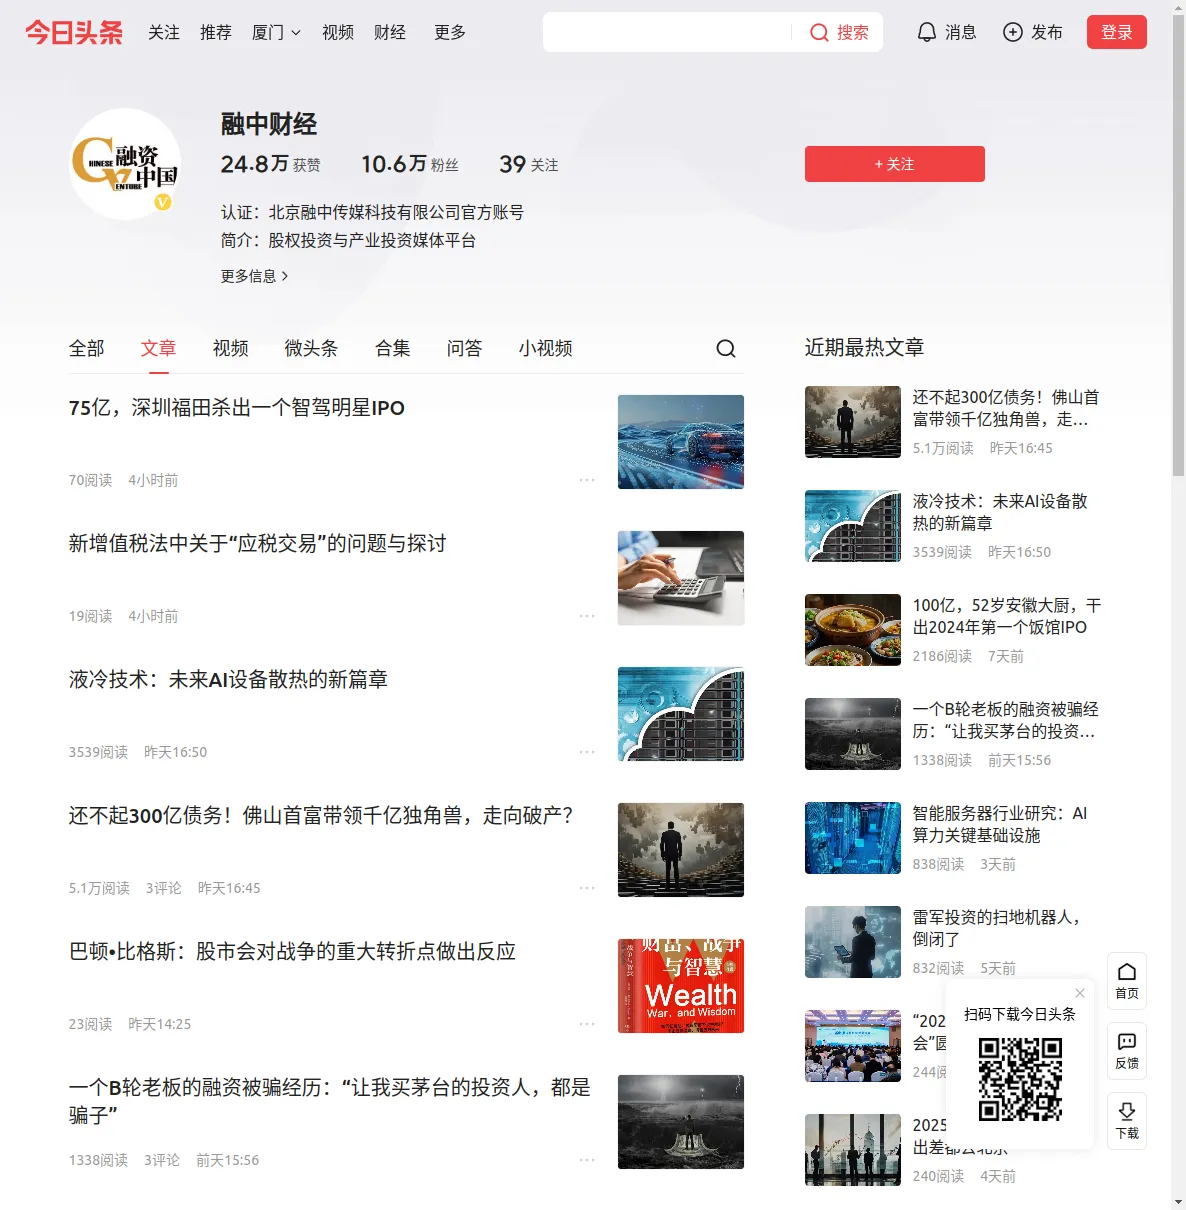Select the 文章 tab

tap(159, 348)
